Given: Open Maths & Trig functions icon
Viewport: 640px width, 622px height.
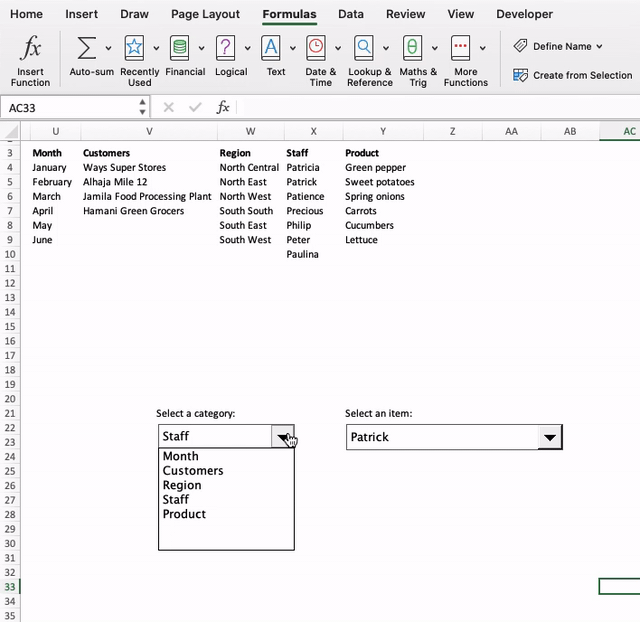Looking at the screenshot, I should 412,48.
